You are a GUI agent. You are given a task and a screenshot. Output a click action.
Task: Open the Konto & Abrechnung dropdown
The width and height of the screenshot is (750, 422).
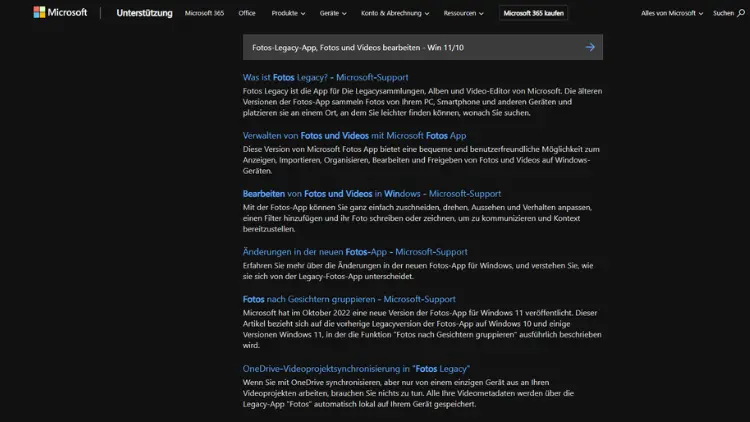click(395, 14)
